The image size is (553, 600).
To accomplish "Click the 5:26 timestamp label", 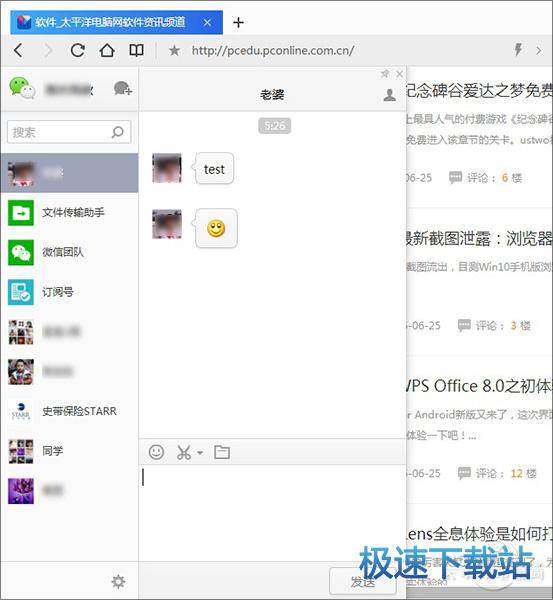I will click(274, 126).
